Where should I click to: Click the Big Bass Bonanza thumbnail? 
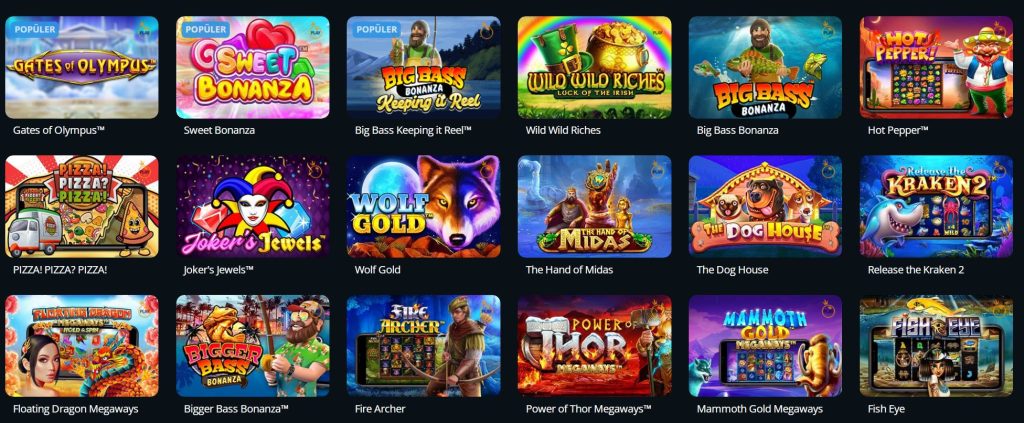[x=765, y=67]
